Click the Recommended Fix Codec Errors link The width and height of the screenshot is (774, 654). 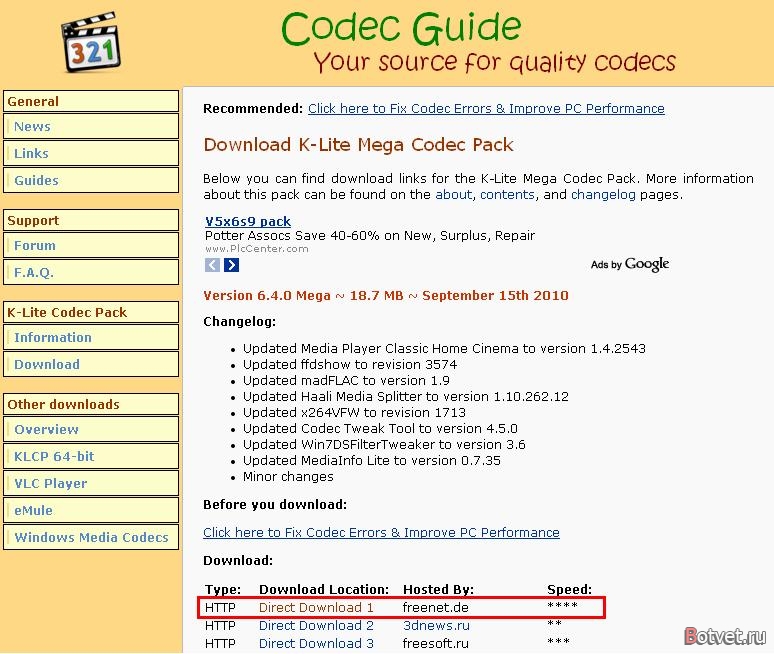coord(486,109)
